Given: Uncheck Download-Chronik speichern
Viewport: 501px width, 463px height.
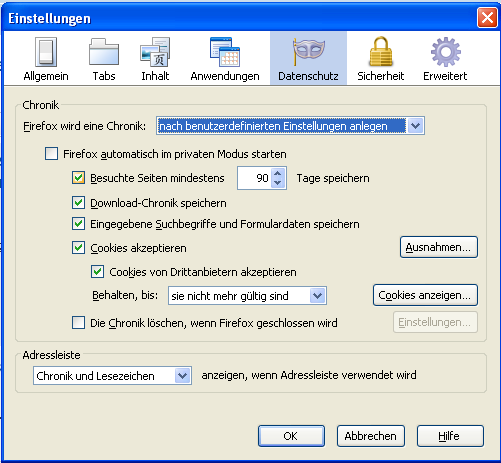Looking at the screenshot, I should coord(78,203).
